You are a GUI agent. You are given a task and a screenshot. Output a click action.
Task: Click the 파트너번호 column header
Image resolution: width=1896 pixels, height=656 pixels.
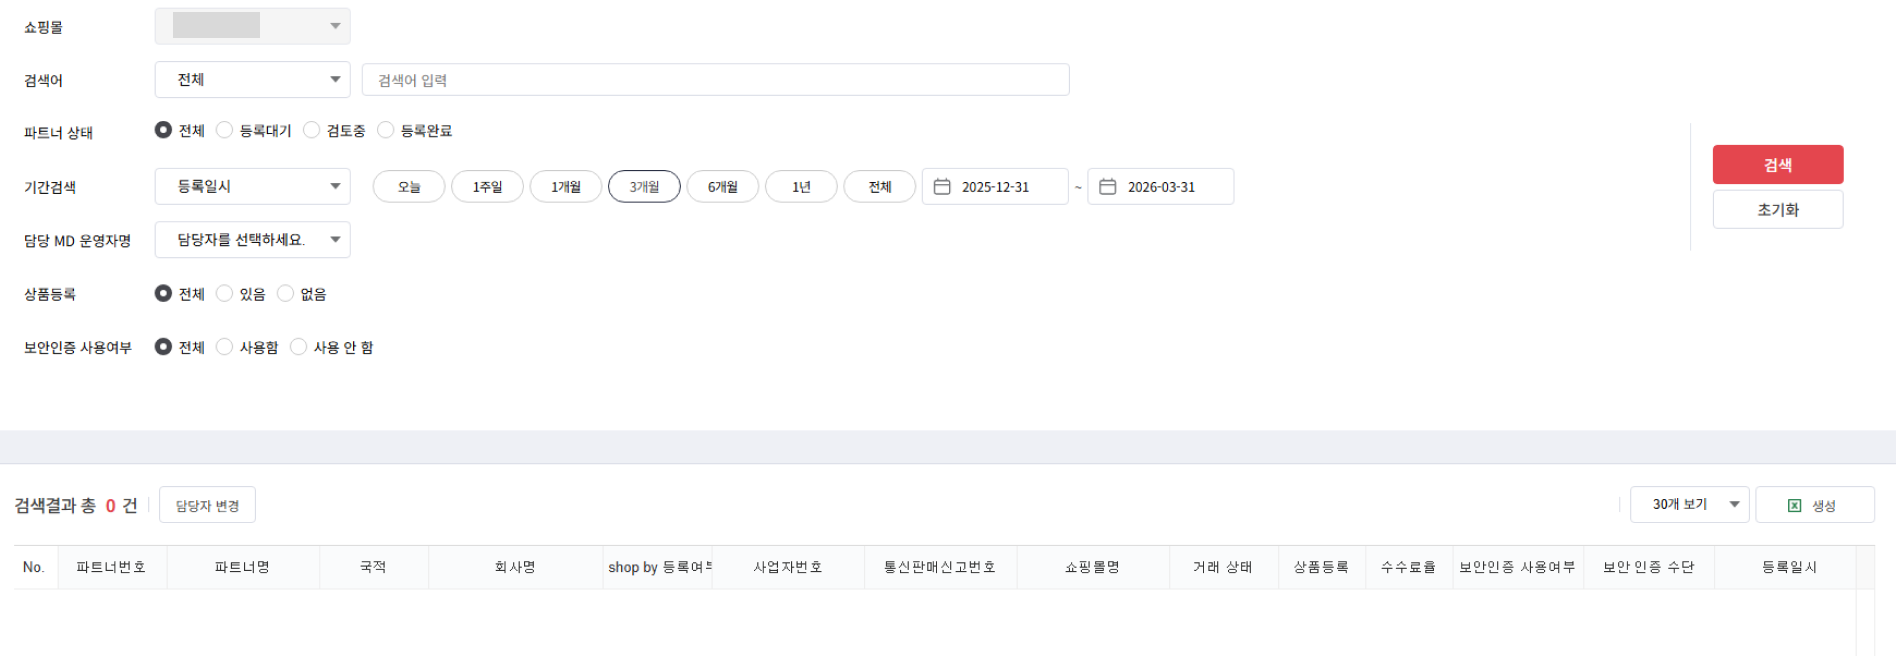(x=112, y=567)
